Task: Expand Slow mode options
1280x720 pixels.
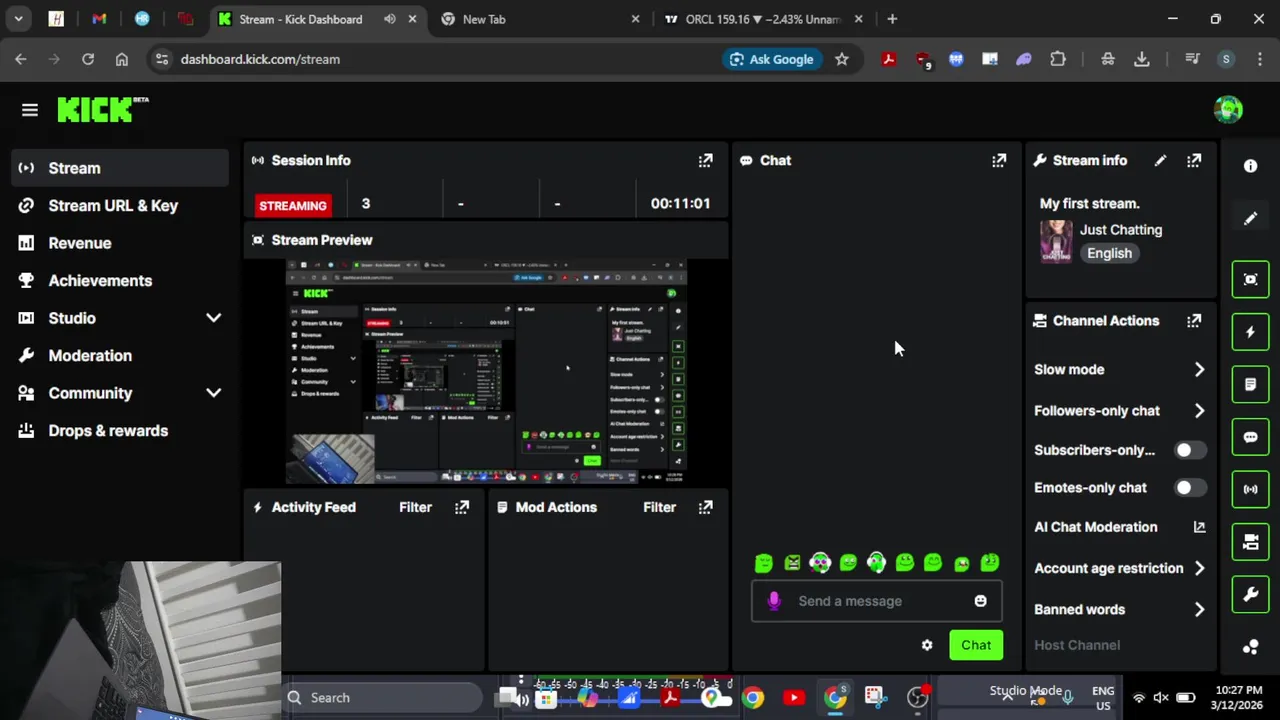Action: [x=1199, y=370]
